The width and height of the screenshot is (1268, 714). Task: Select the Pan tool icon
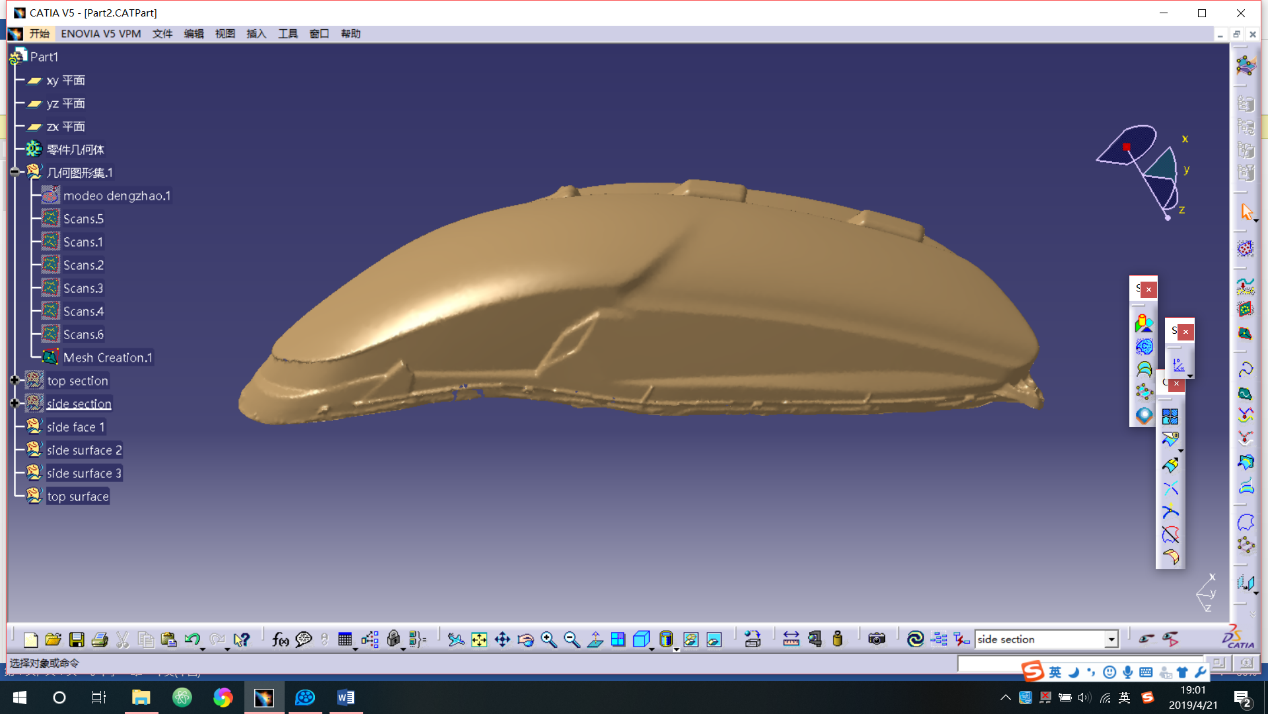tap(502, 640)
